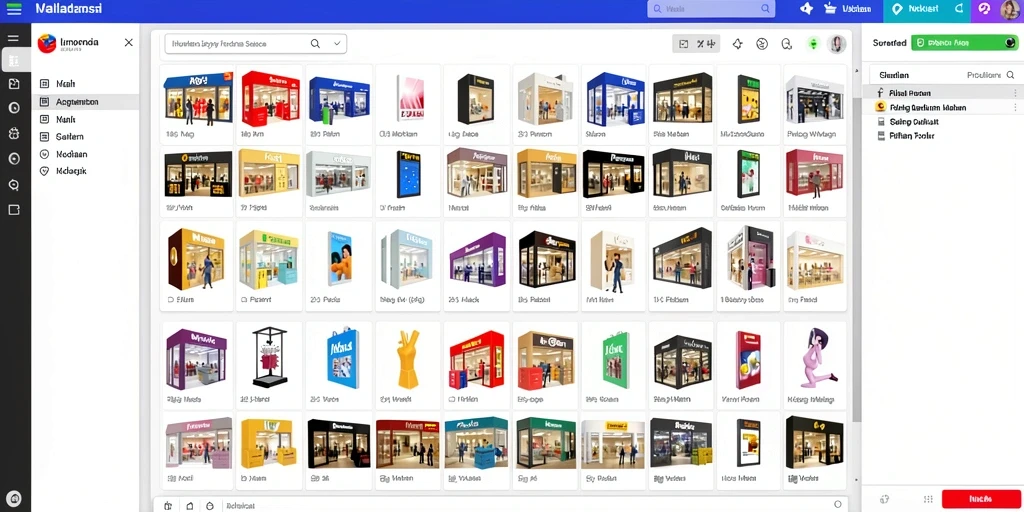Viewport: 1024px width, 512px height.
Task: Click the four-point star icon in grid toolbar
Action: pyautogui.click(x=737, y=44)
